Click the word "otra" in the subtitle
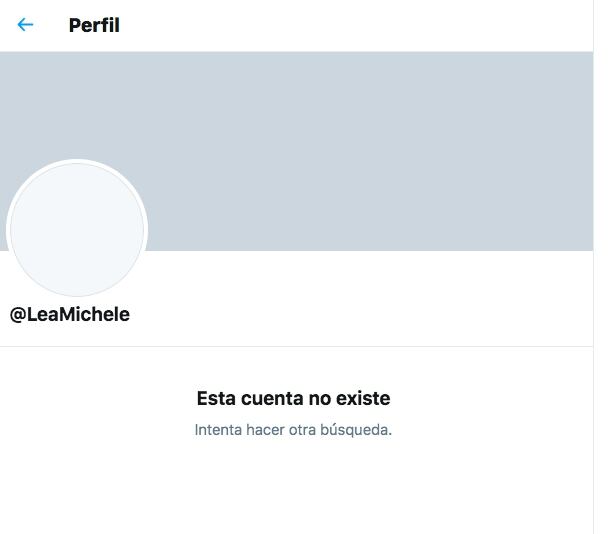Screen dimensions: 616x534 [x=302, y=430]
